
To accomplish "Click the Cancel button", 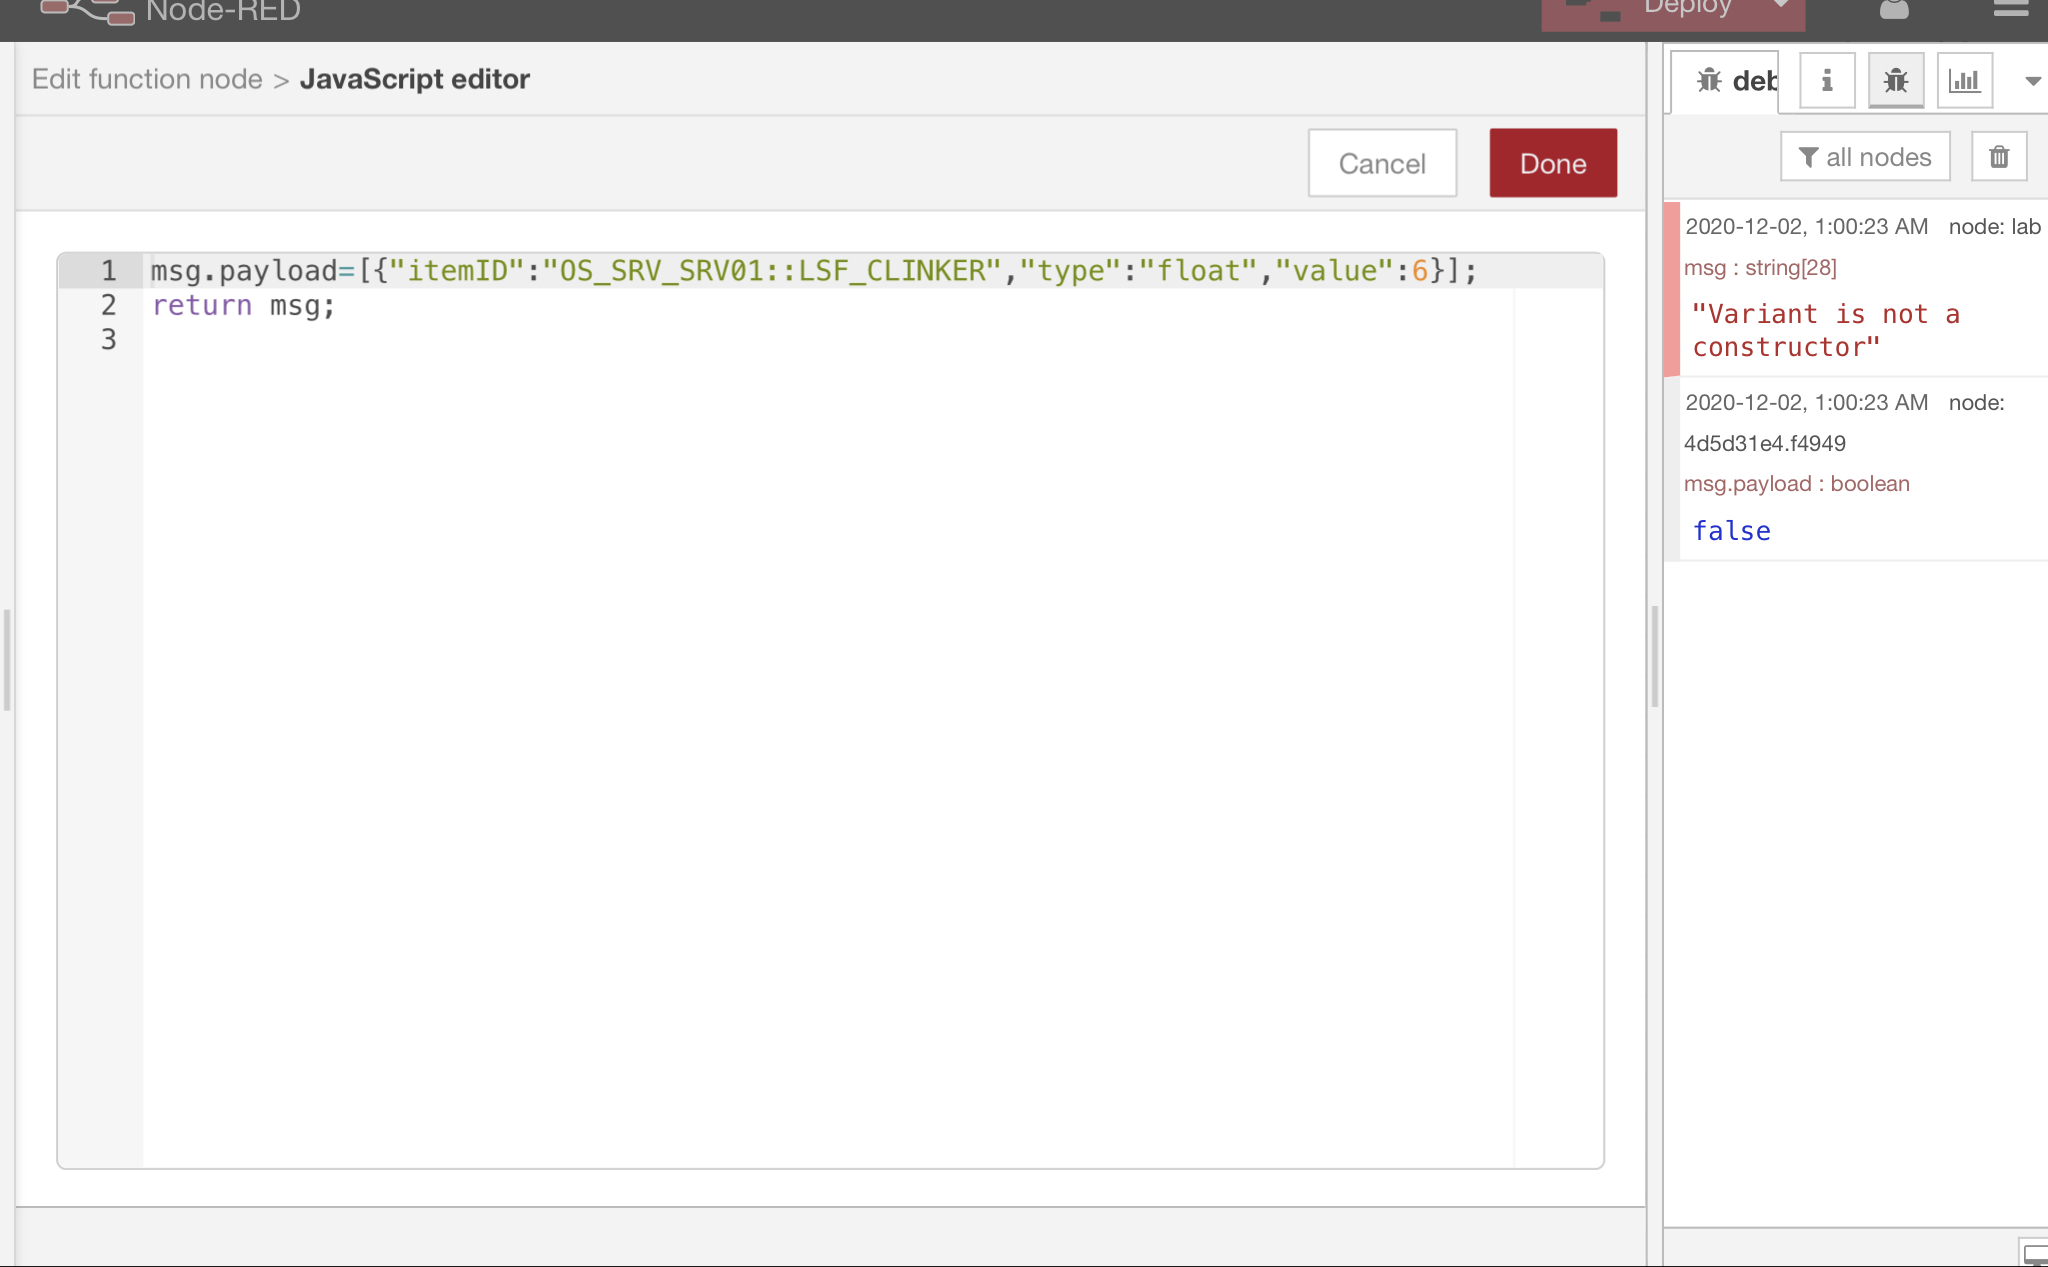I will pyautogui.click(x=1382, y=162).
